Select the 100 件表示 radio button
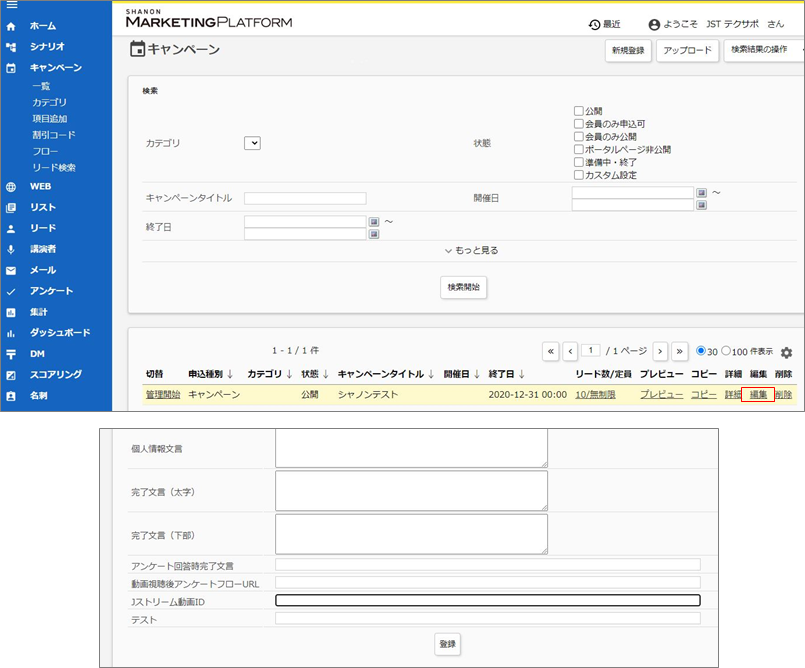Image resolution: width=805 pixels, height=668 pixels. [727, 351]
